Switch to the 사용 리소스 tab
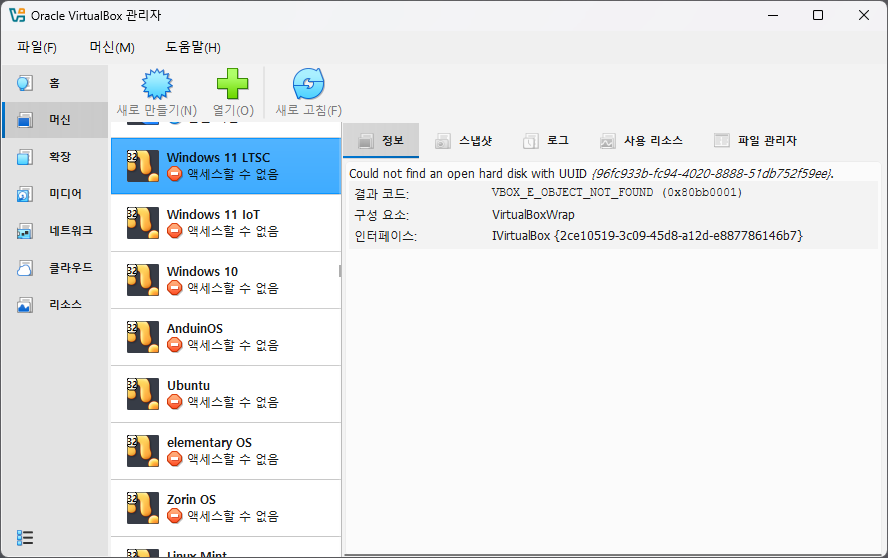 [x=641, y=140]
